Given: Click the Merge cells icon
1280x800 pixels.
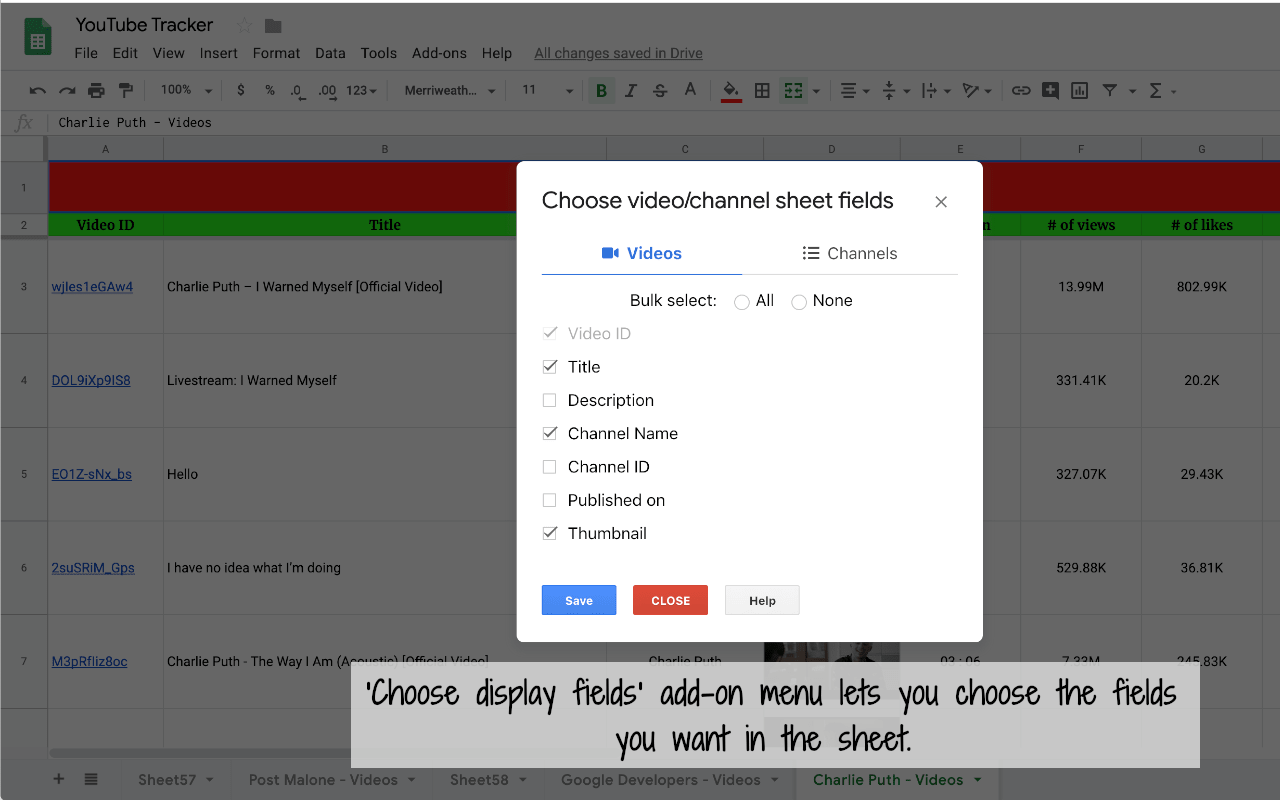Looking at the screenshot, I should click(x=793, y=91).
